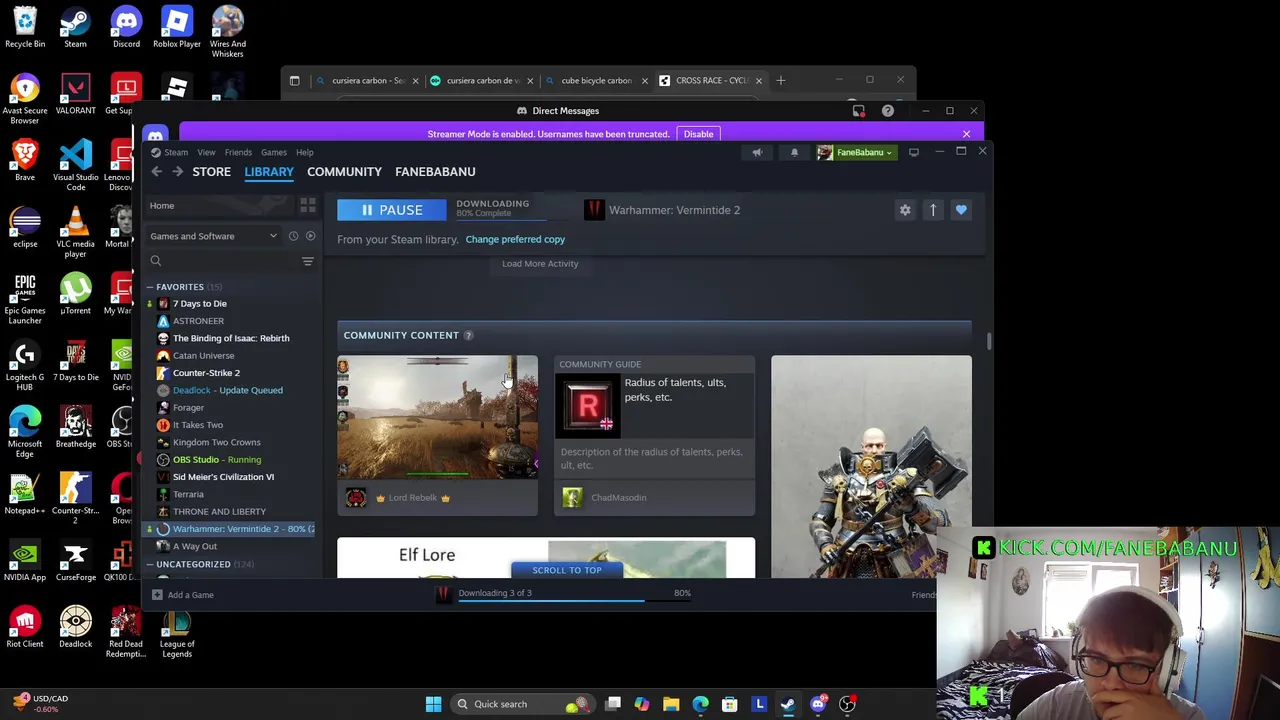Select 7 Days to Die in library
Viewport: 1280px width, 720px height.
pos(200,304)
